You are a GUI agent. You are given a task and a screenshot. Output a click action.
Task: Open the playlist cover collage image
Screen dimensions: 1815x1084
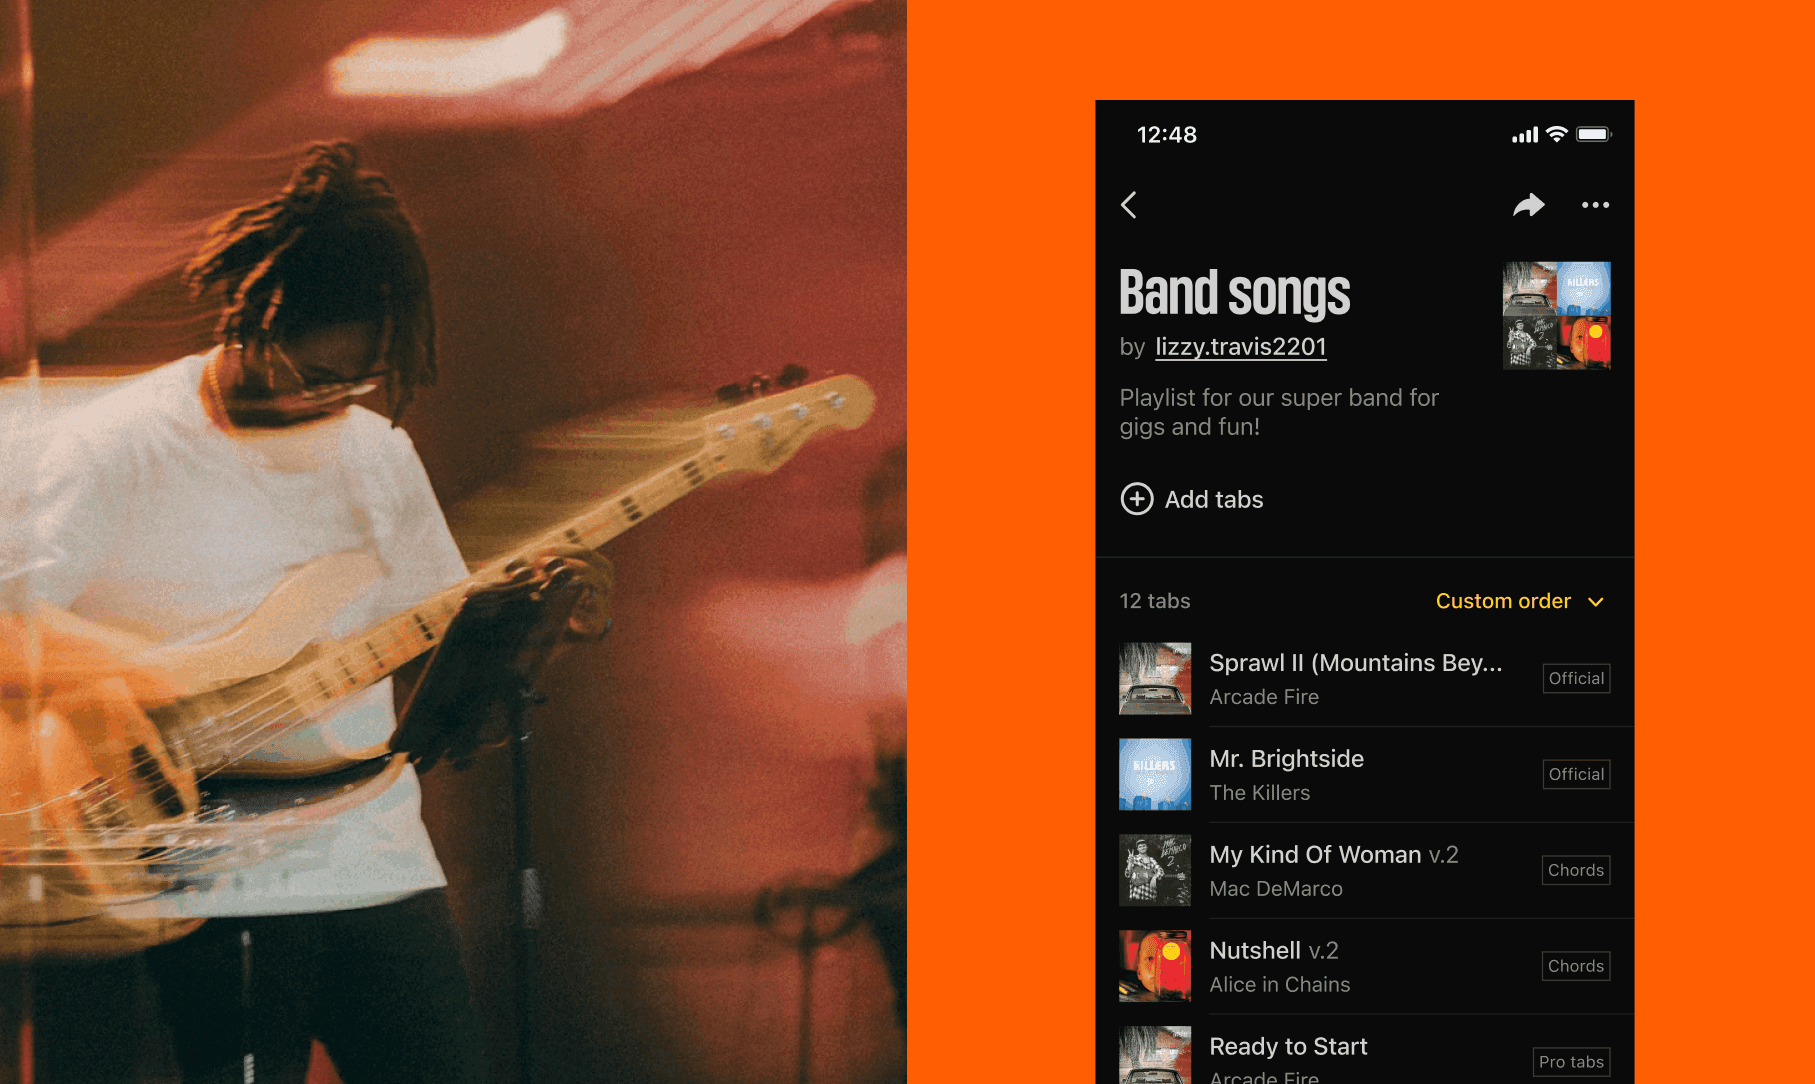point(1557,315)
